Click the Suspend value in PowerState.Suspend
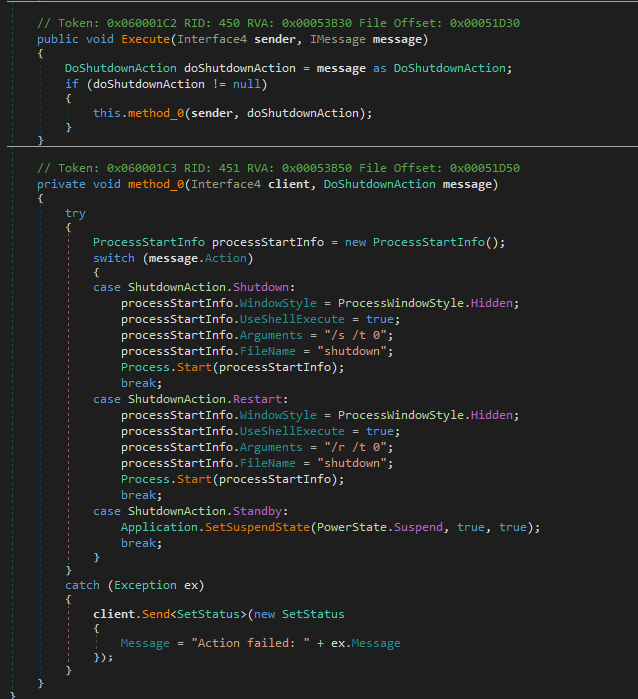638x699 pixels. click(418, 527)
